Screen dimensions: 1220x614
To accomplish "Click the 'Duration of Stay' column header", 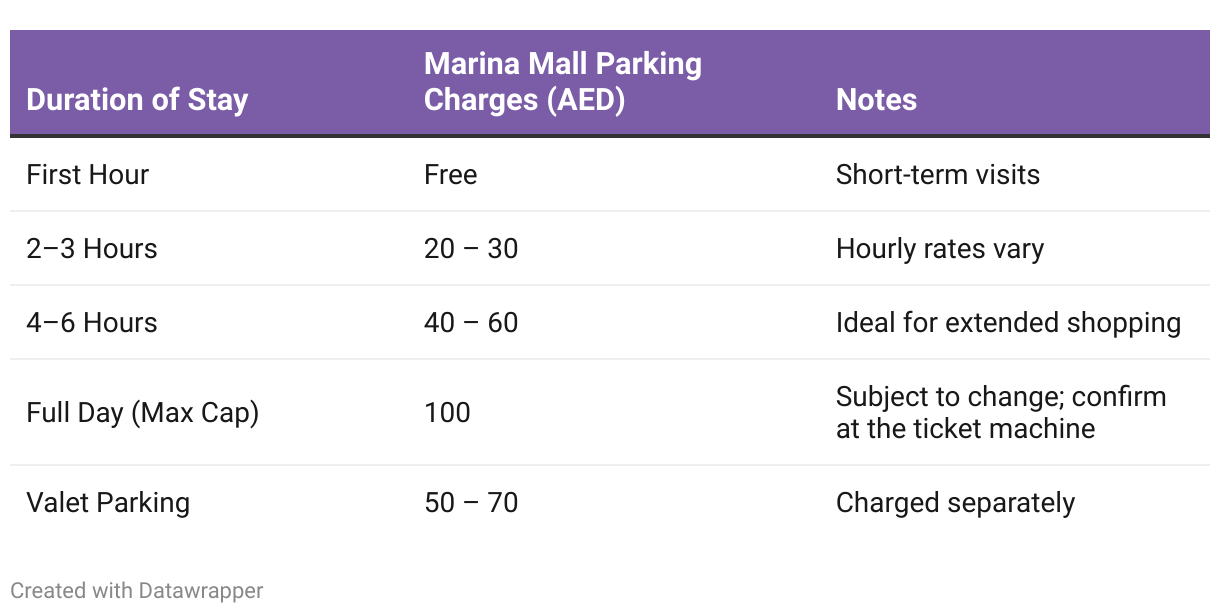I will click(x=137, y=100).
